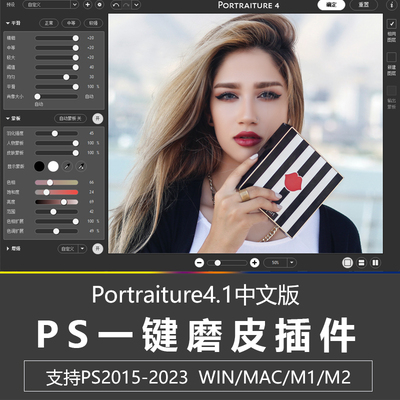Switch to horizontal split preview icon

click(x=362, y=263)
